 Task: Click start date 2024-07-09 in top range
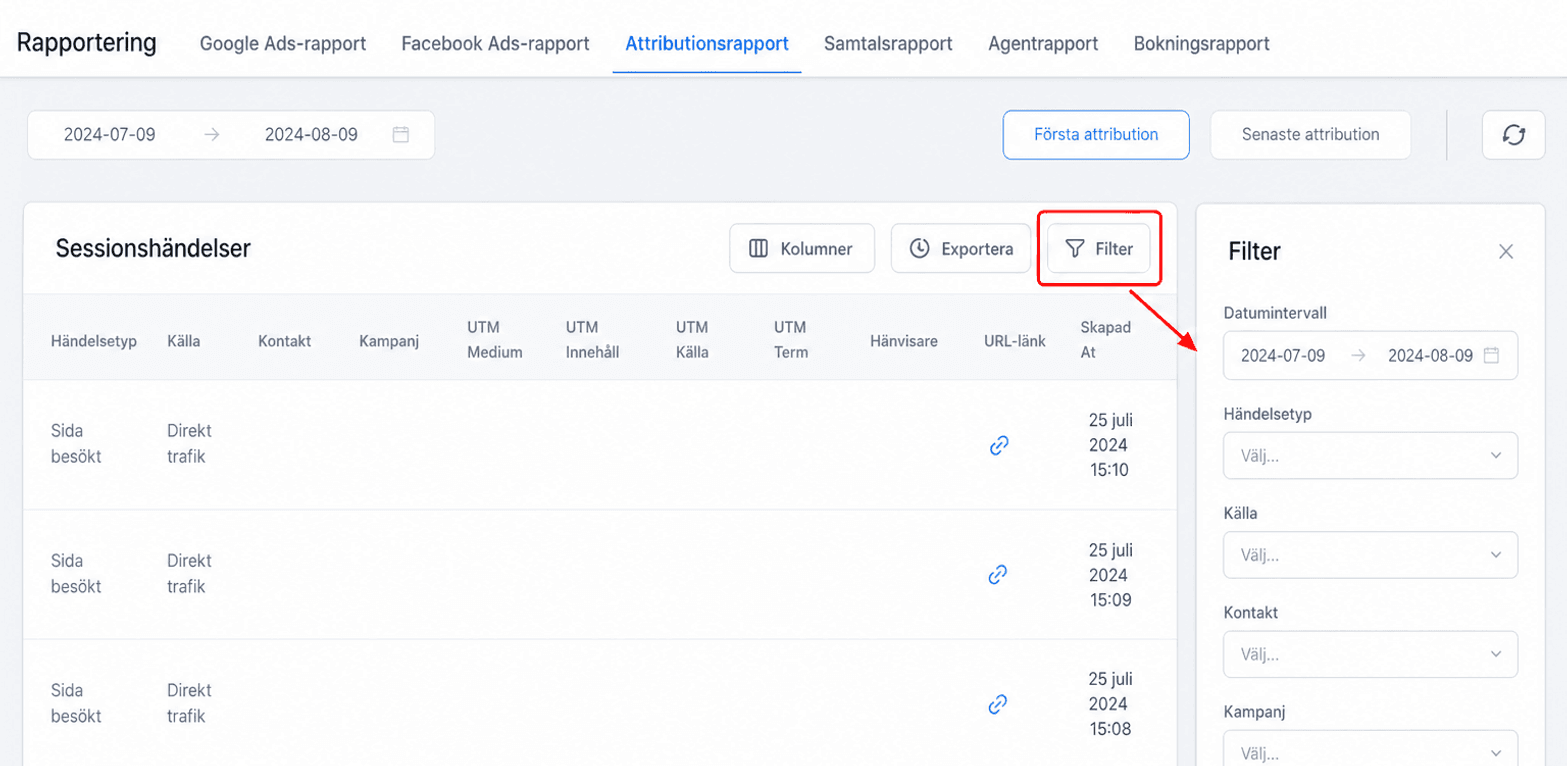click(110, 134)
